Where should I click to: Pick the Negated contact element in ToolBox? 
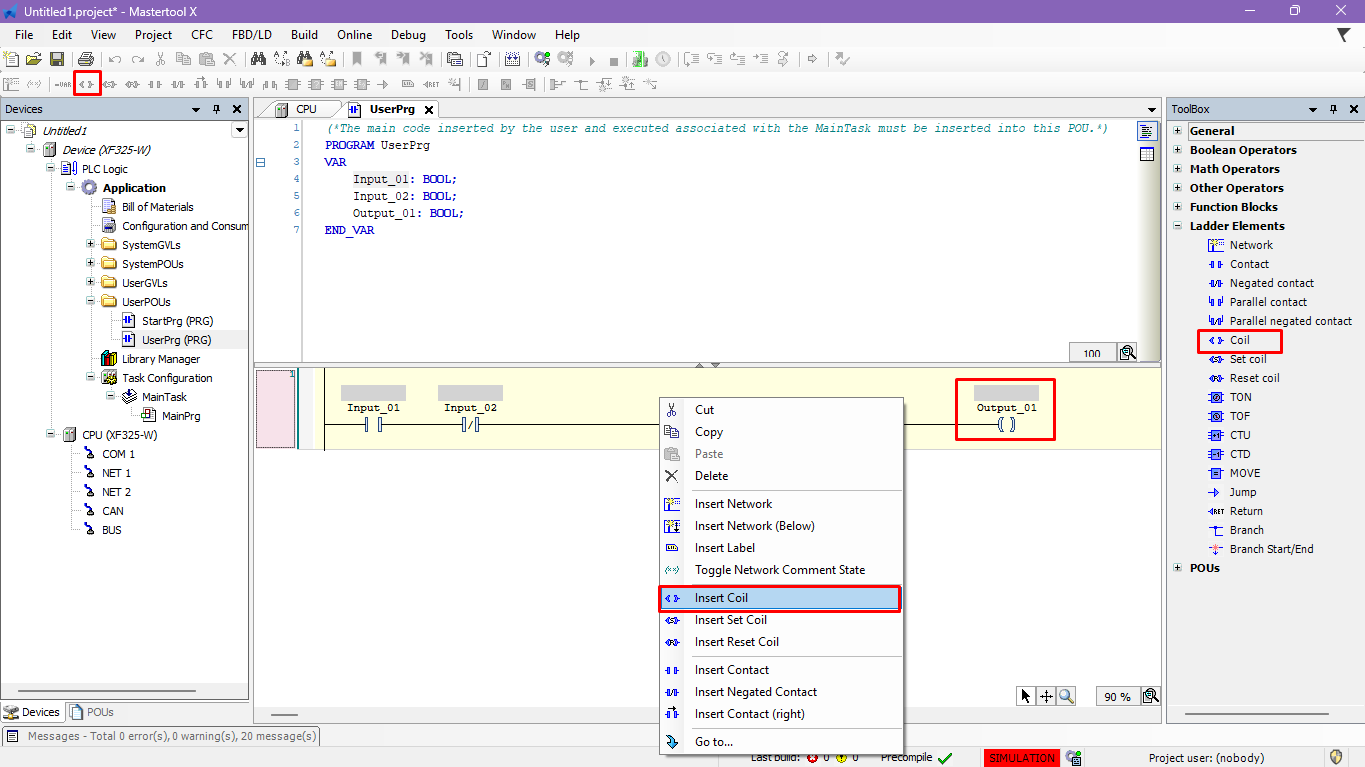(1271, 283)
